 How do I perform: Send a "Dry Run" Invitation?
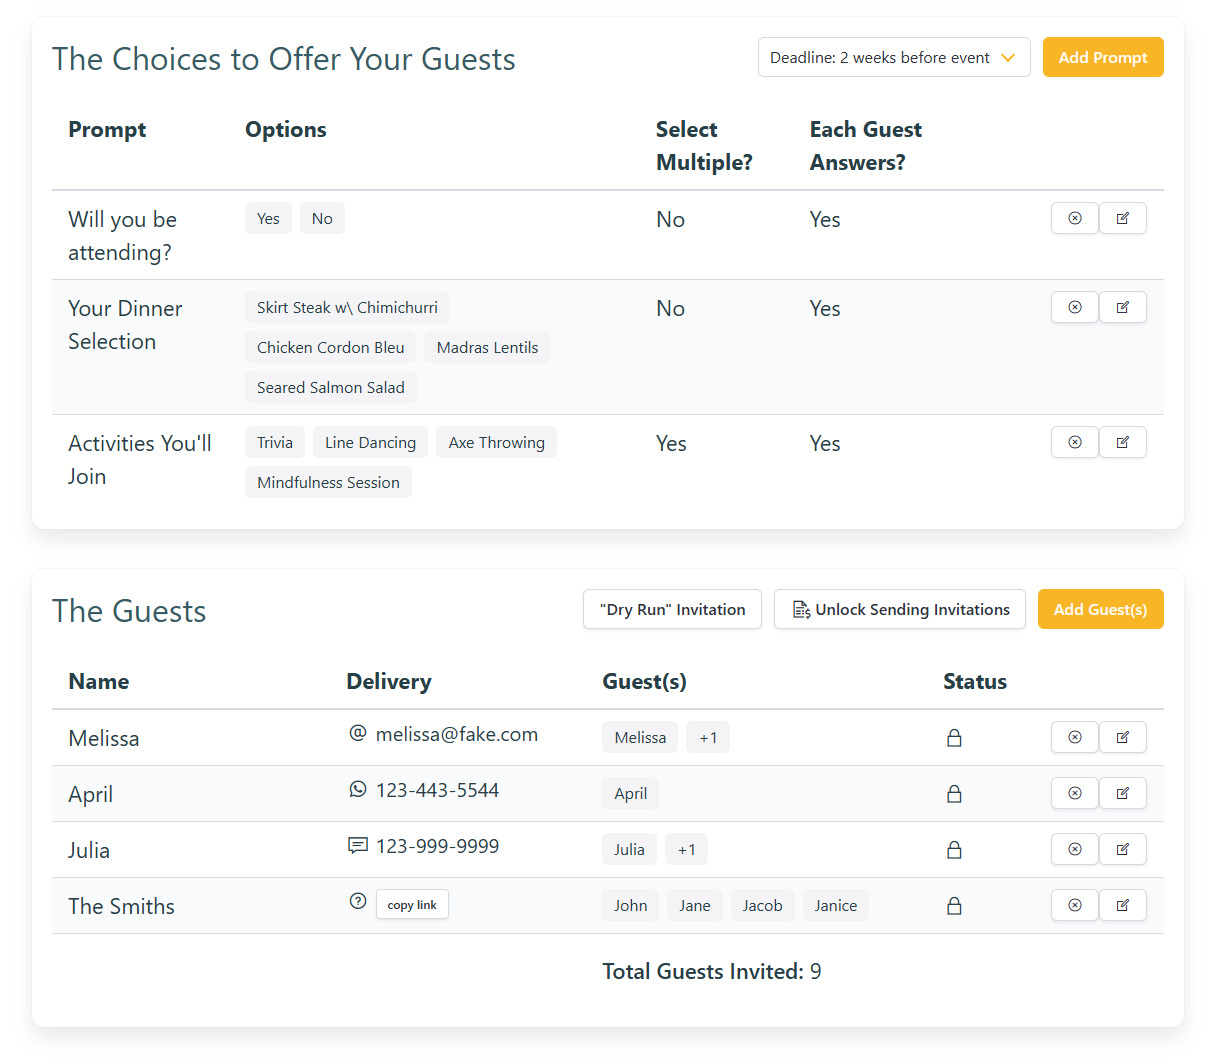point(672,610)
